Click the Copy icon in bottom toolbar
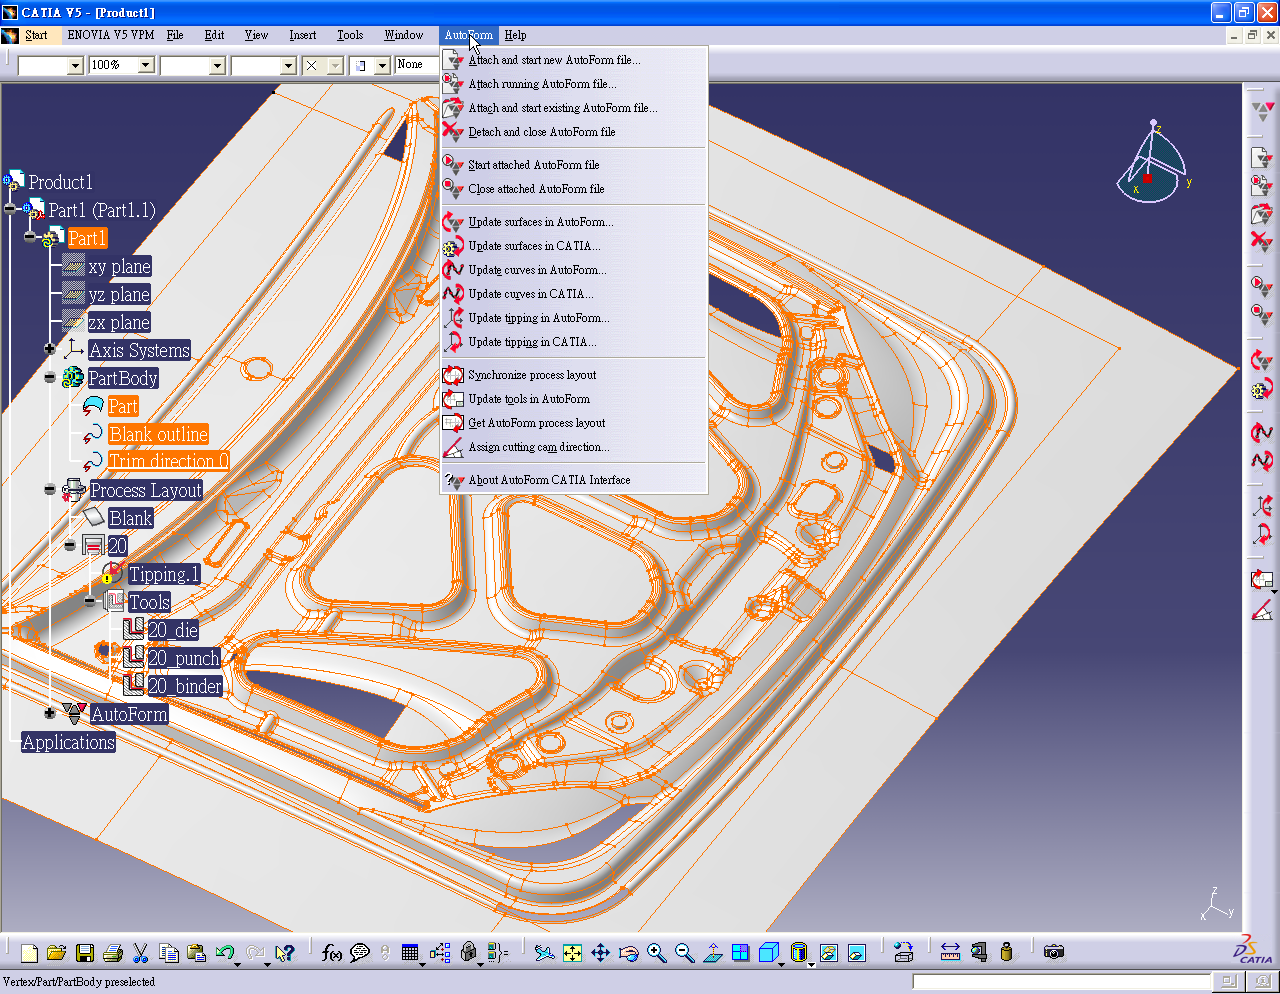Viewport: 1280px width, 994px height. [x=168, y=953]
